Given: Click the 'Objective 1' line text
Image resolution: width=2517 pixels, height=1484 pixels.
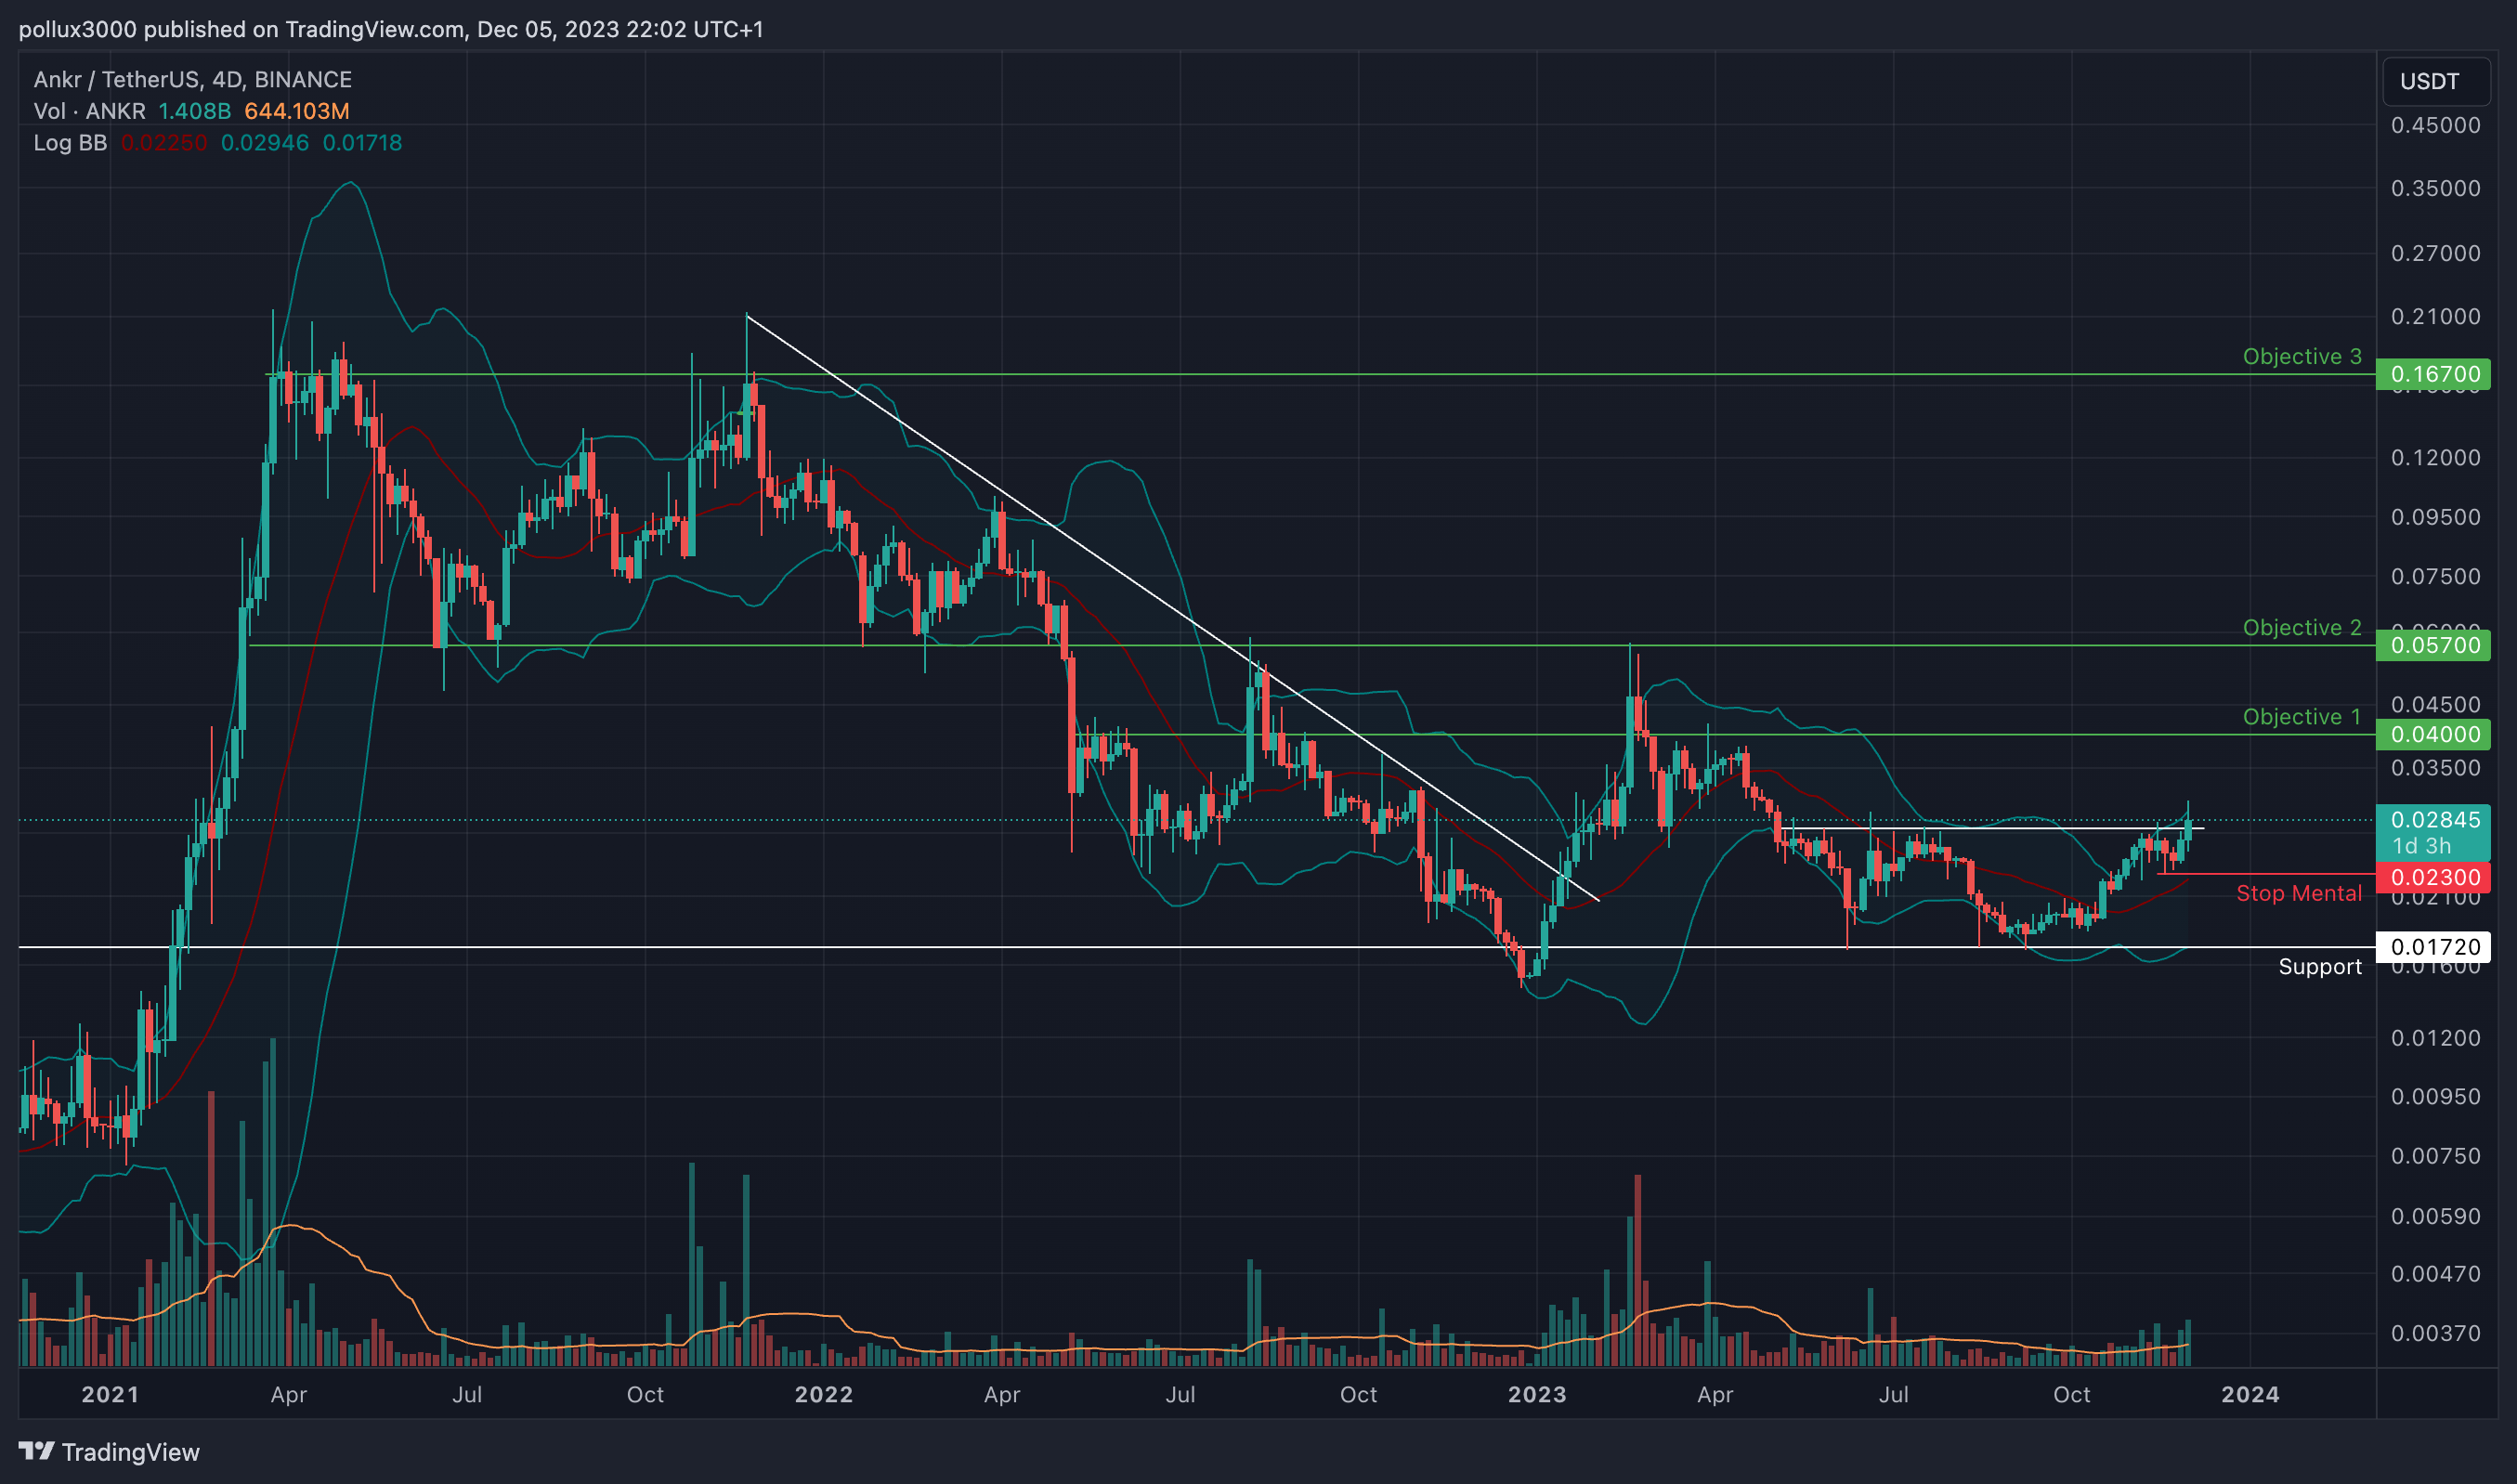Looking at the screenshot, I should [x=2302, y=716].
